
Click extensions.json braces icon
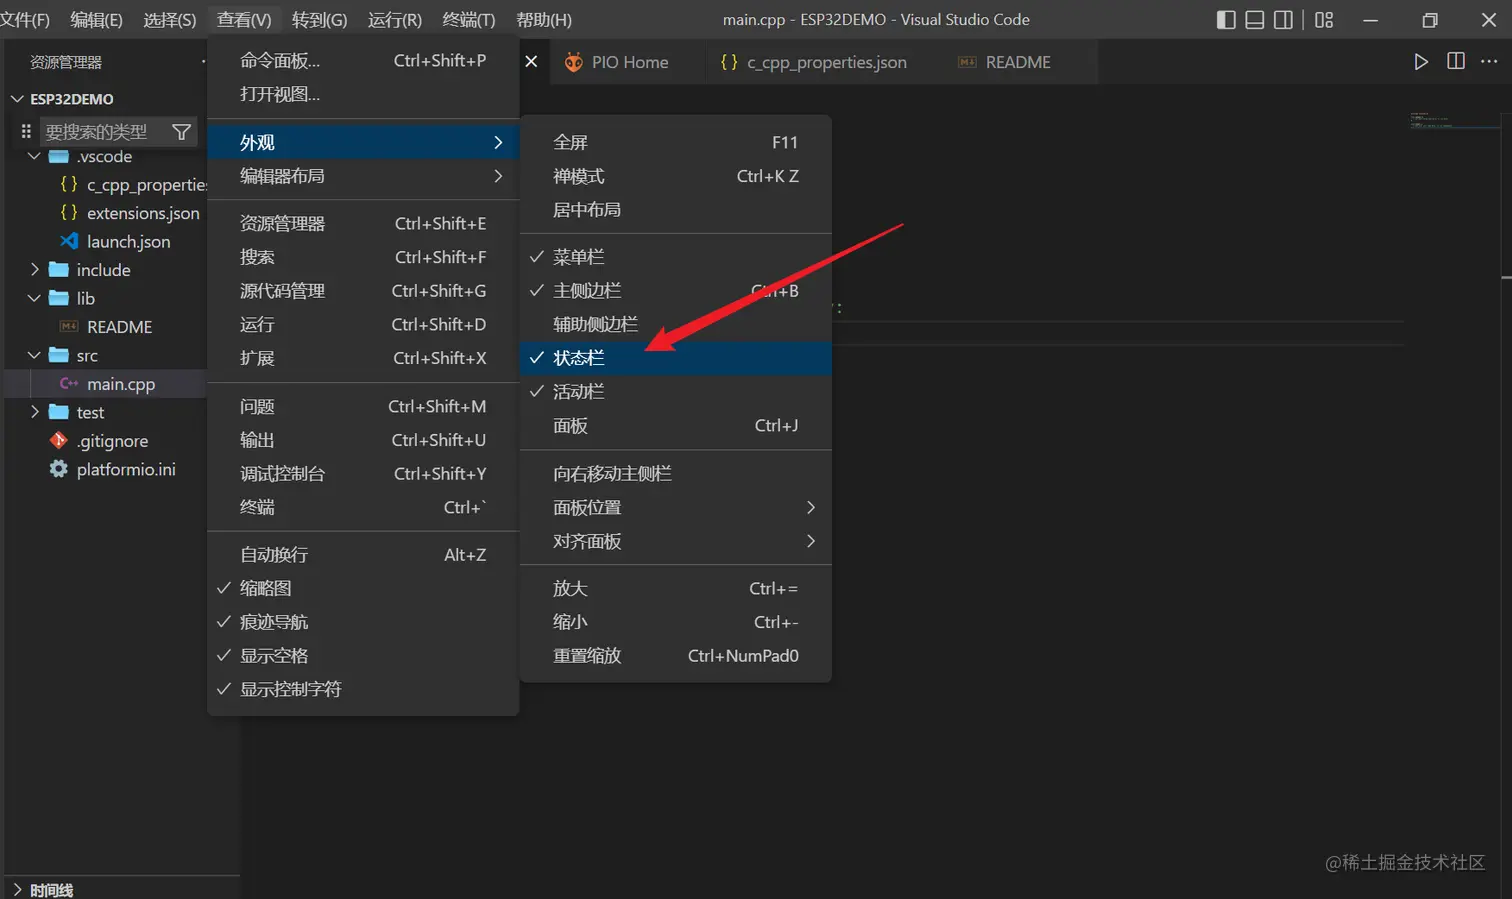69,212
